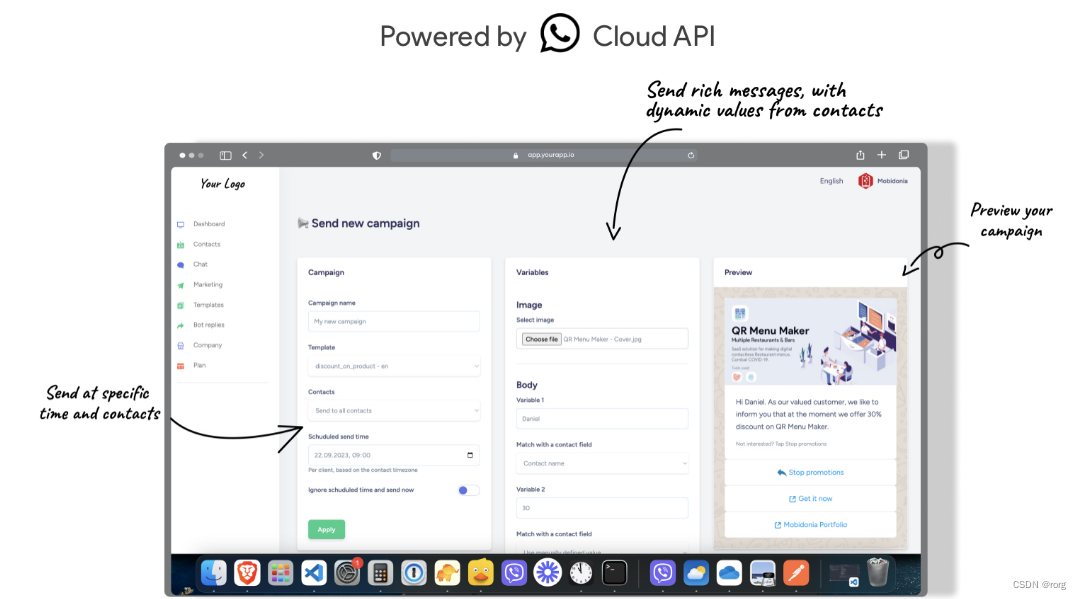Click the Variable 2 input field

coord(602,508)
